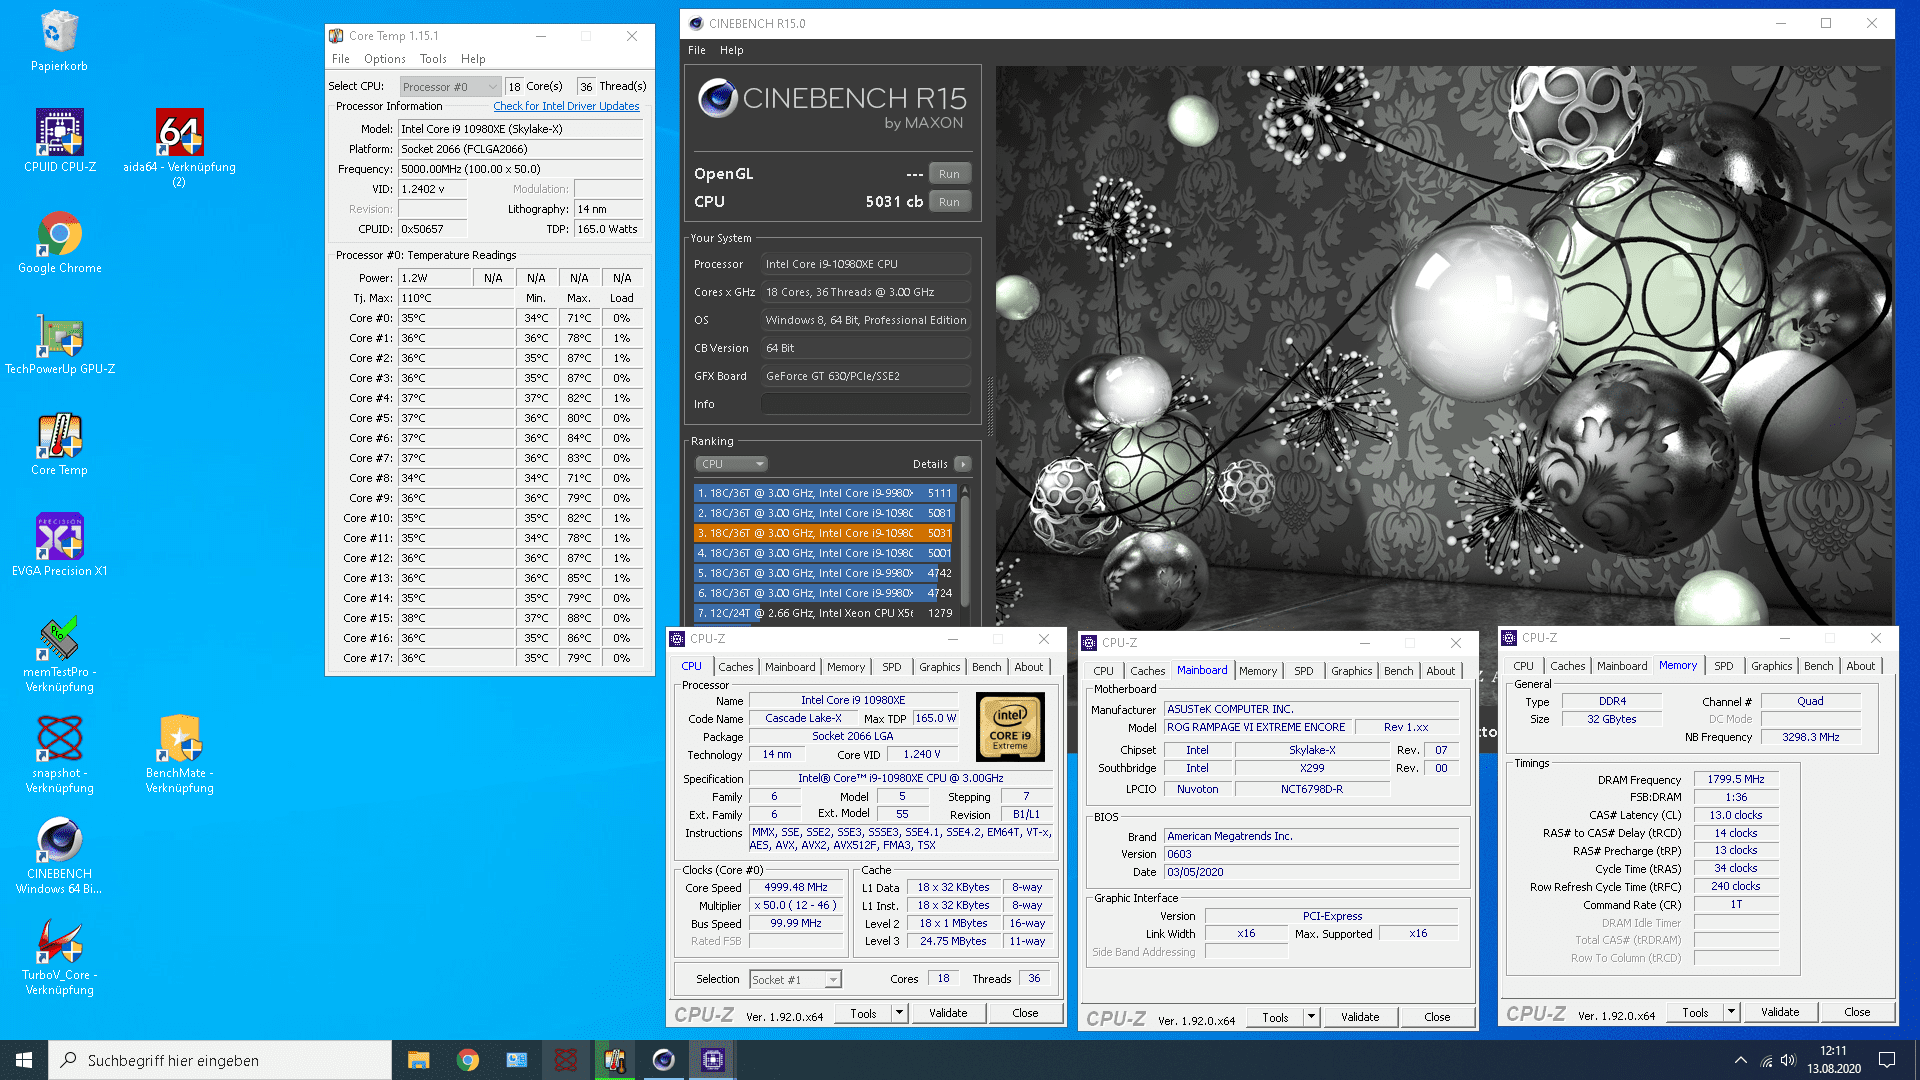Screen dimensions: 1920x1080
Task: Open CINEBENCH Windows 64 Bit desktop icon
Action: (60, 855)
